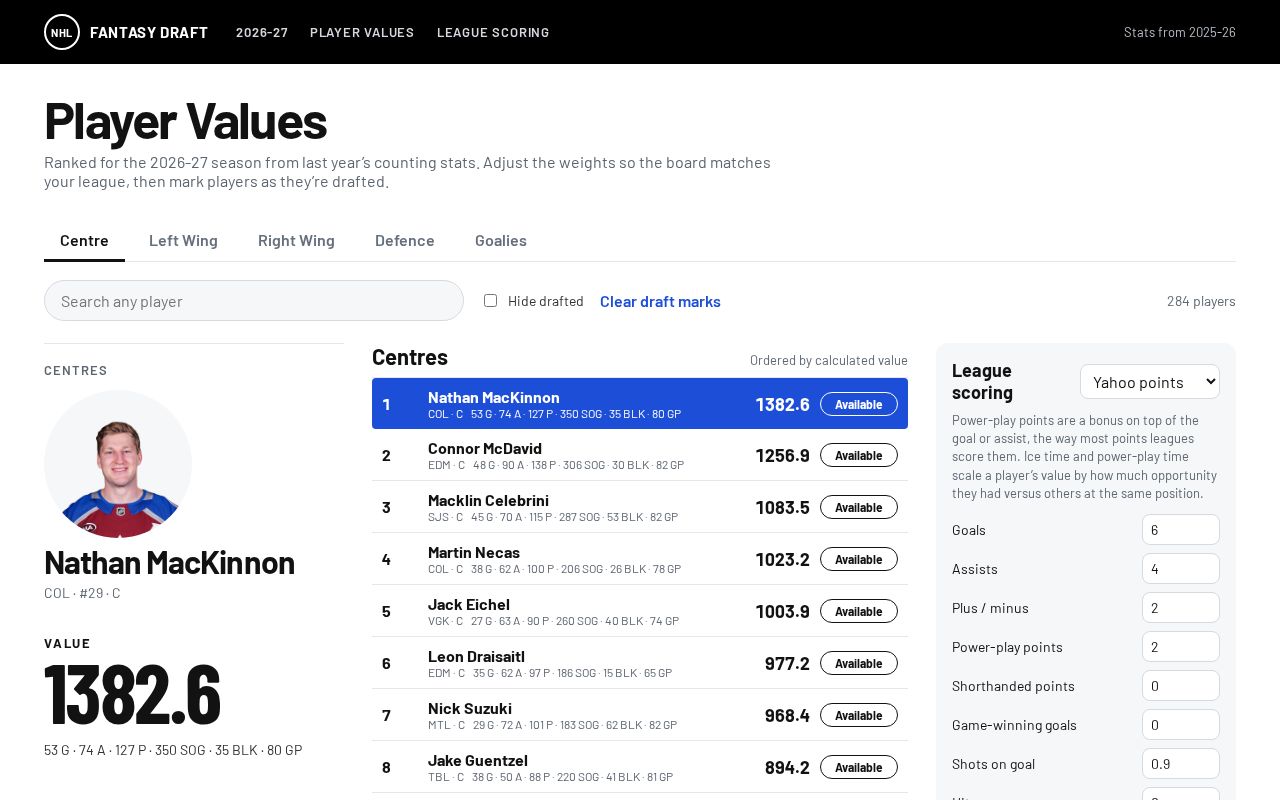Select Leon Draisaitl in the list
The width and height of the screenshot is (1280, 800).
(640, 663)
